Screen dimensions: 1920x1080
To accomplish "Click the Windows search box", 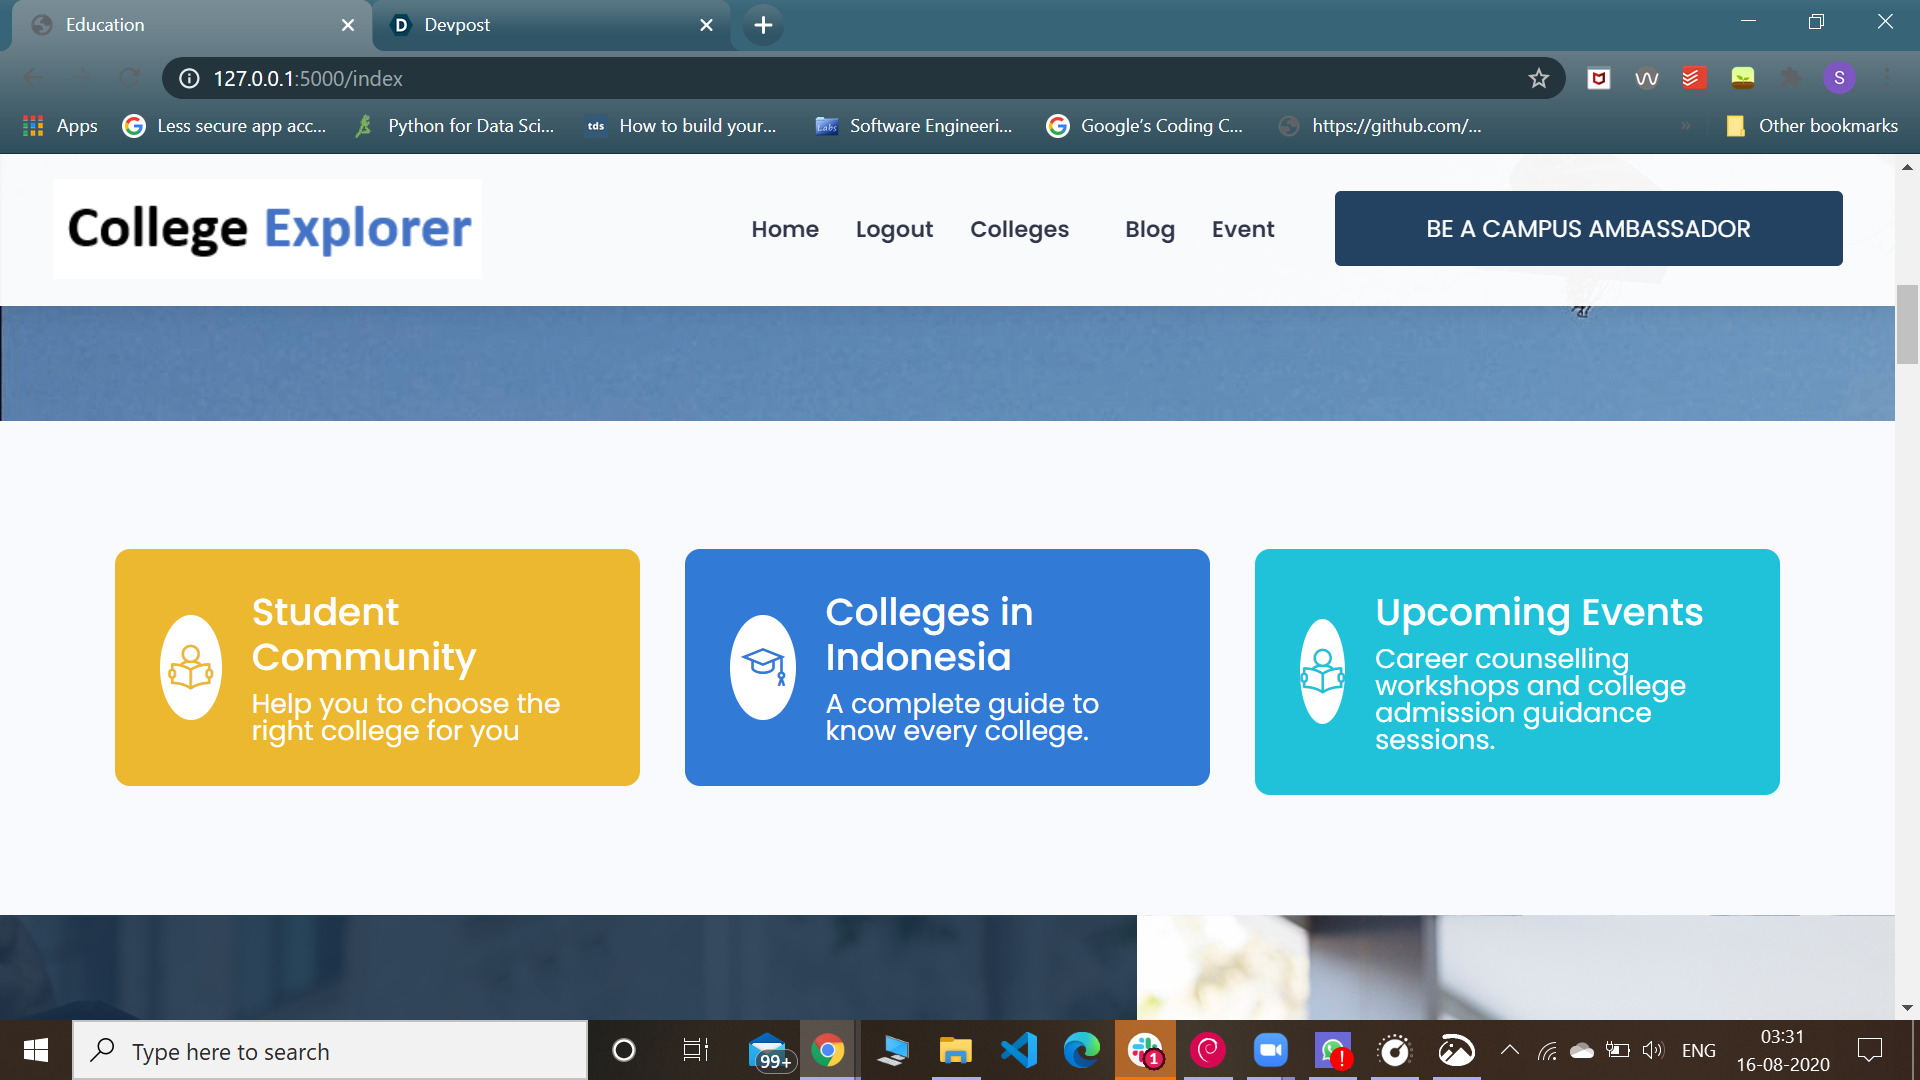I will click(x=330, y=1051).
